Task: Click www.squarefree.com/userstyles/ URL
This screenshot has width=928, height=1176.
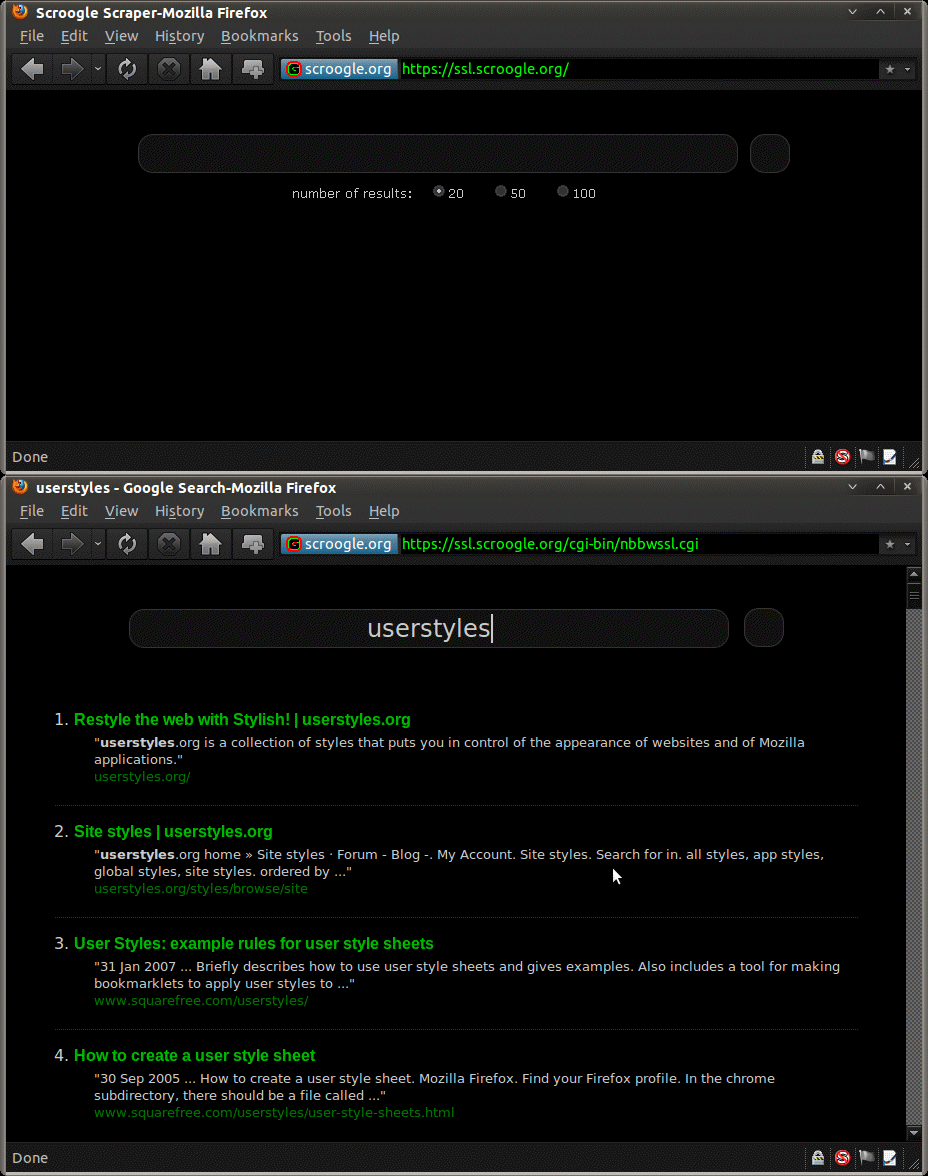Action: [201, 1000]
